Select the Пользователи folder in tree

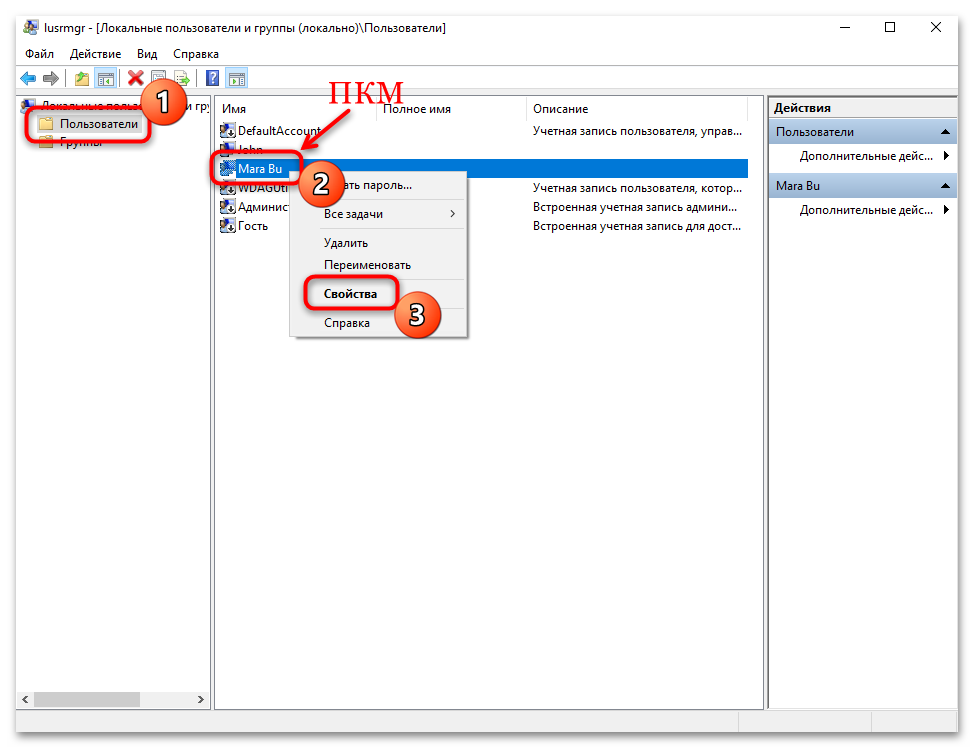[99, 123]
